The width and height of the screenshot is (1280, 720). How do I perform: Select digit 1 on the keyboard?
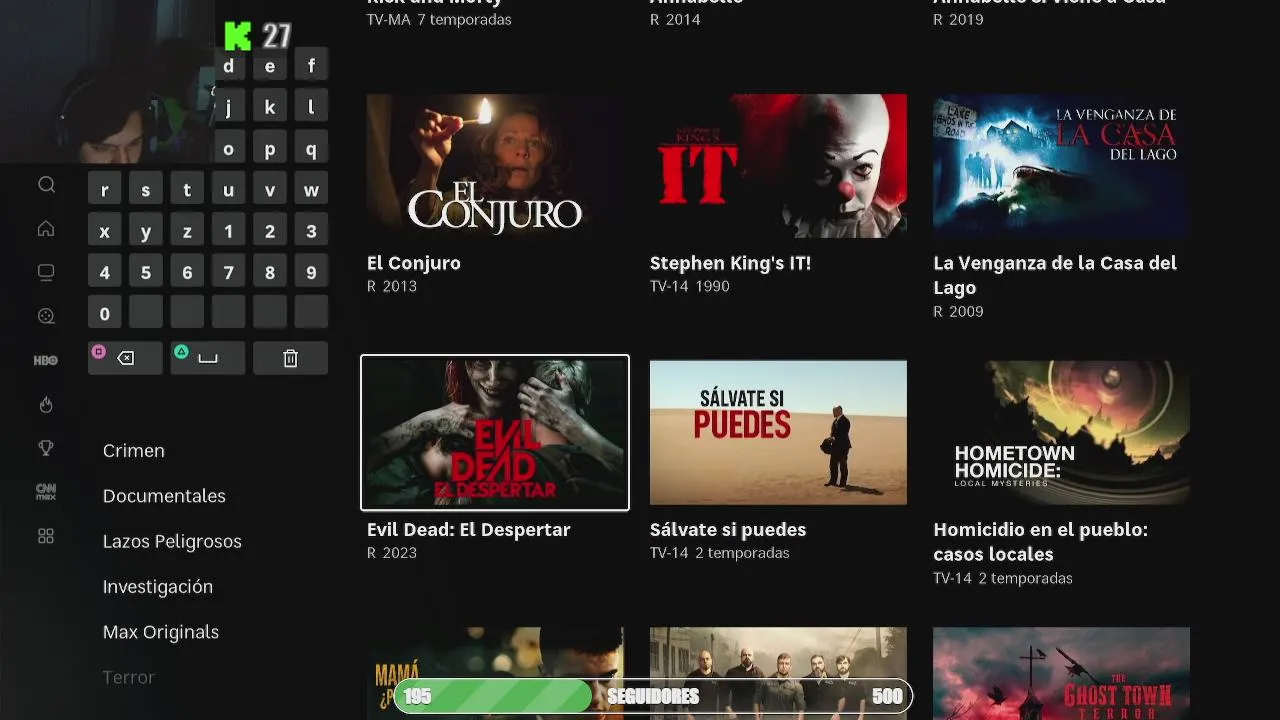click(x=228, y=232)
